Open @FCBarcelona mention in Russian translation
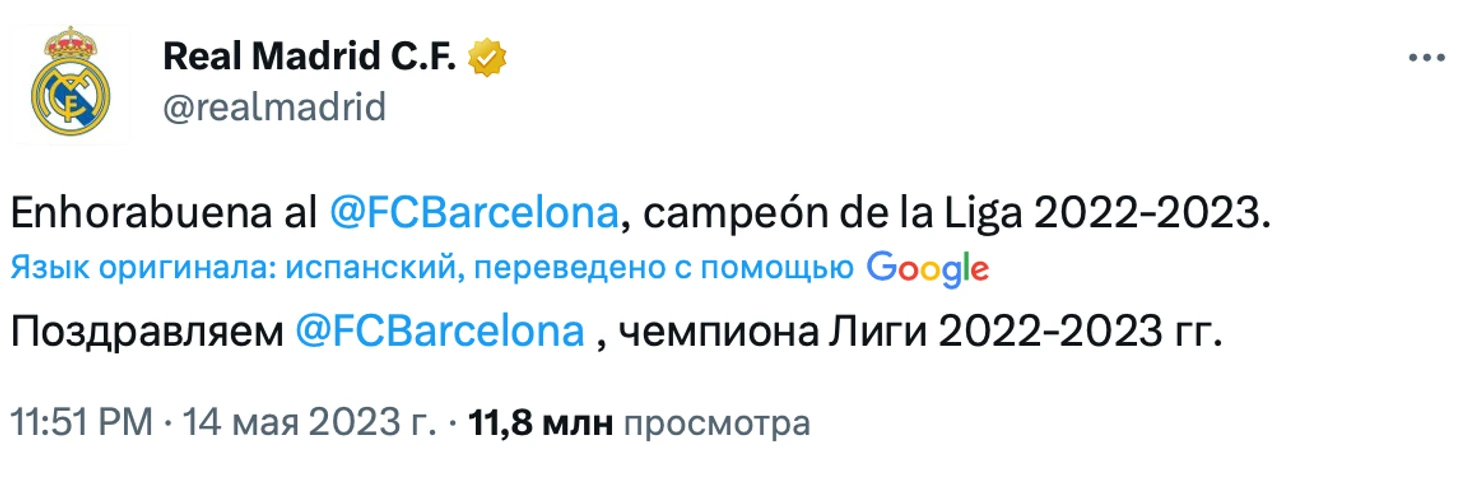The width and height of the screenshot is (1460, 482). [440, 332]
